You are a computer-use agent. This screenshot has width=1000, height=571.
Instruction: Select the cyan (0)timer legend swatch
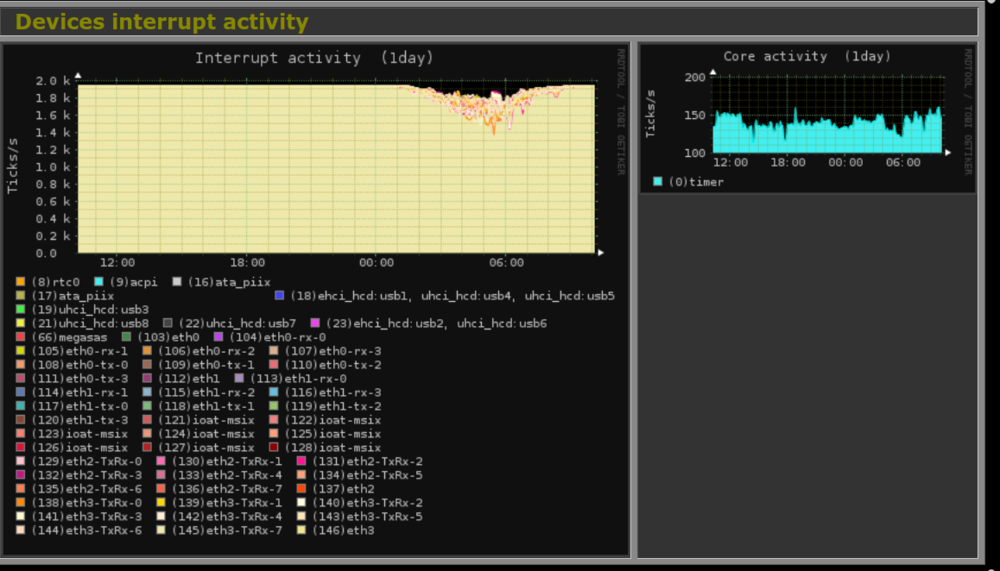click(657, 182)
